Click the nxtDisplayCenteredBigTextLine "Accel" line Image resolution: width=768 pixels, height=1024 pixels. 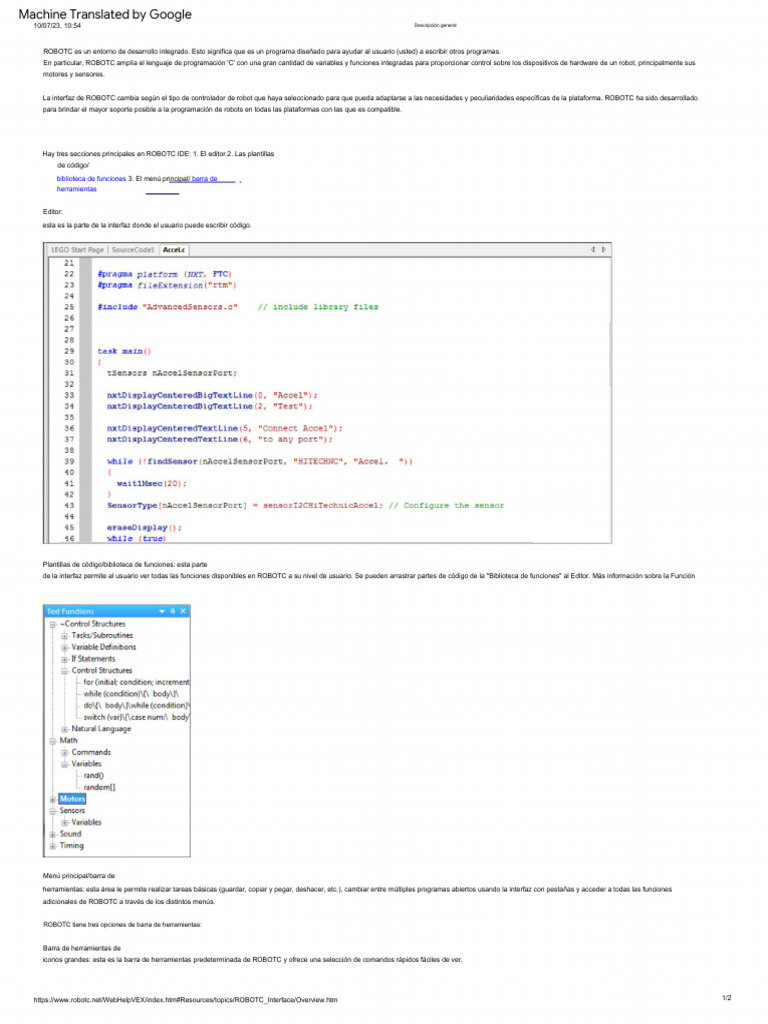(x=212, y=396)
